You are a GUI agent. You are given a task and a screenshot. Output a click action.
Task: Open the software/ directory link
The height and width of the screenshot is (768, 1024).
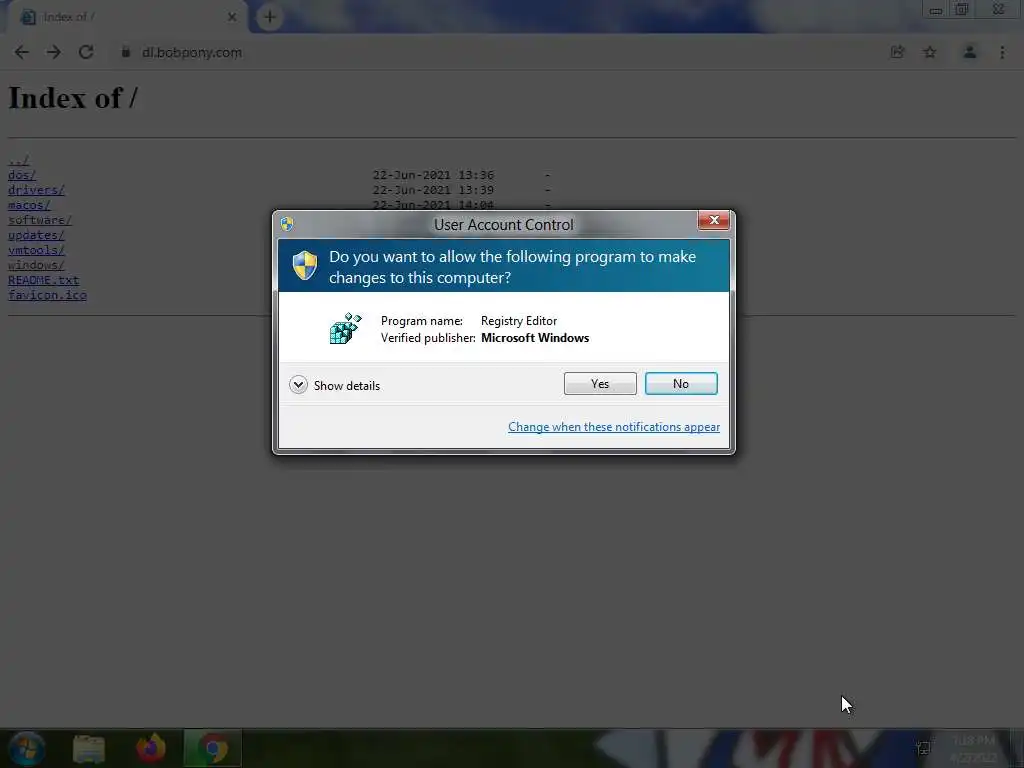(40, 220)
